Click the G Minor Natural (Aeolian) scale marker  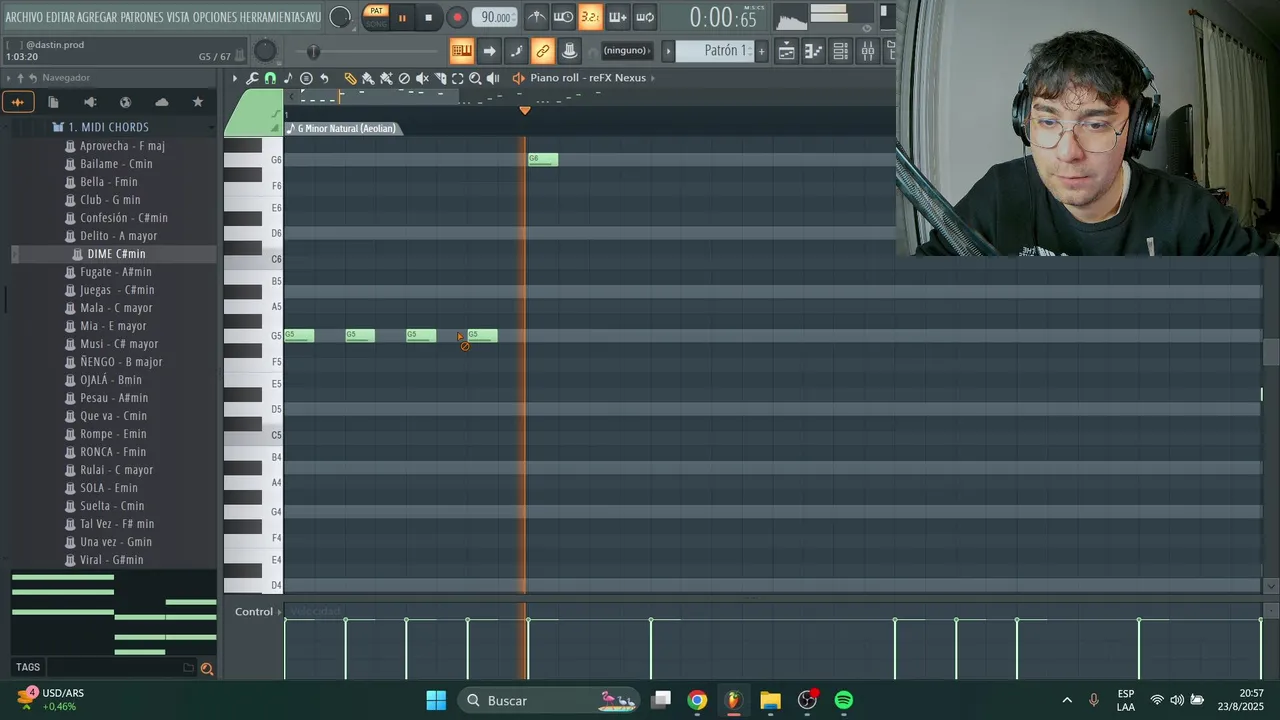342,128
